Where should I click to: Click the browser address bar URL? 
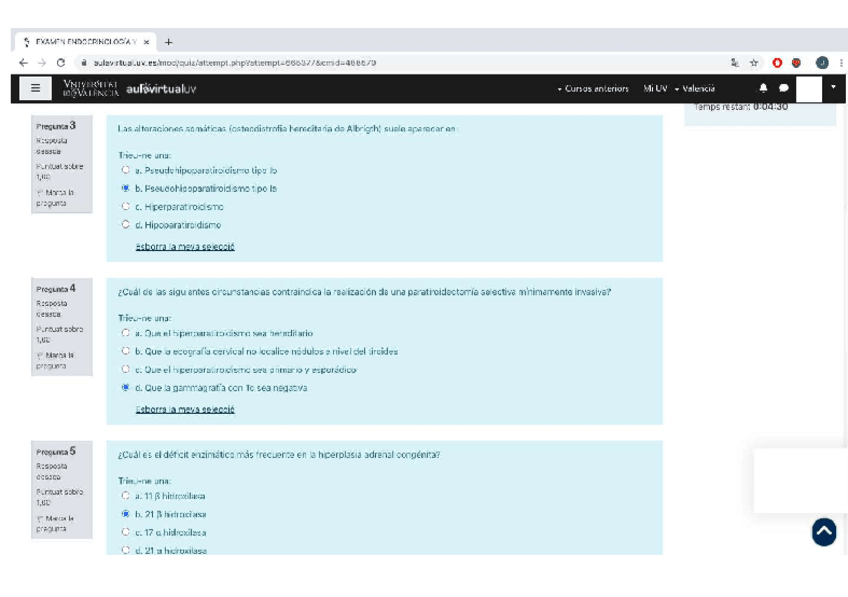coord(235,63)
